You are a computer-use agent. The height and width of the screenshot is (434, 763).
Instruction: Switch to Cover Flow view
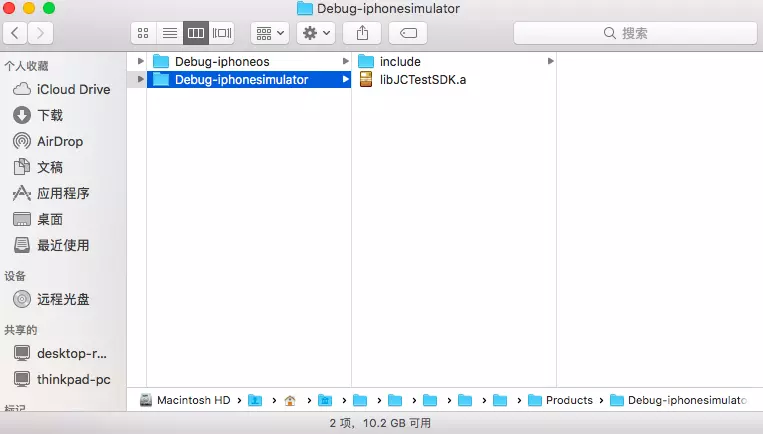222,33
